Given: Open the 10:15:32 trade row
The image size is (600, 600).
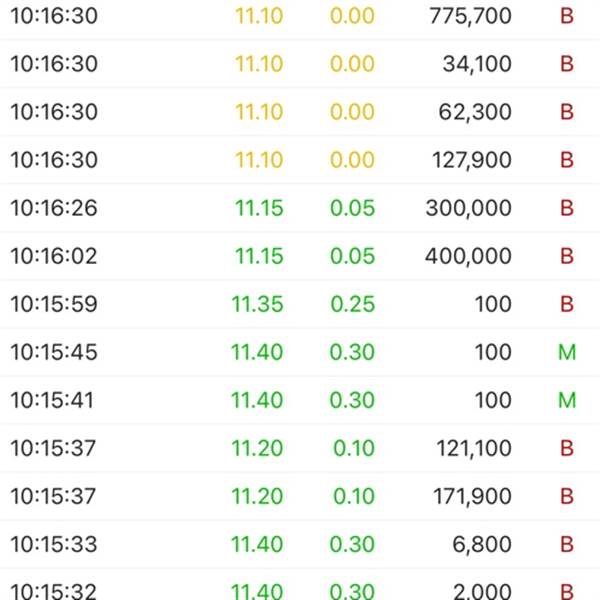Looking at the screenshot, I should pos(300,584).
